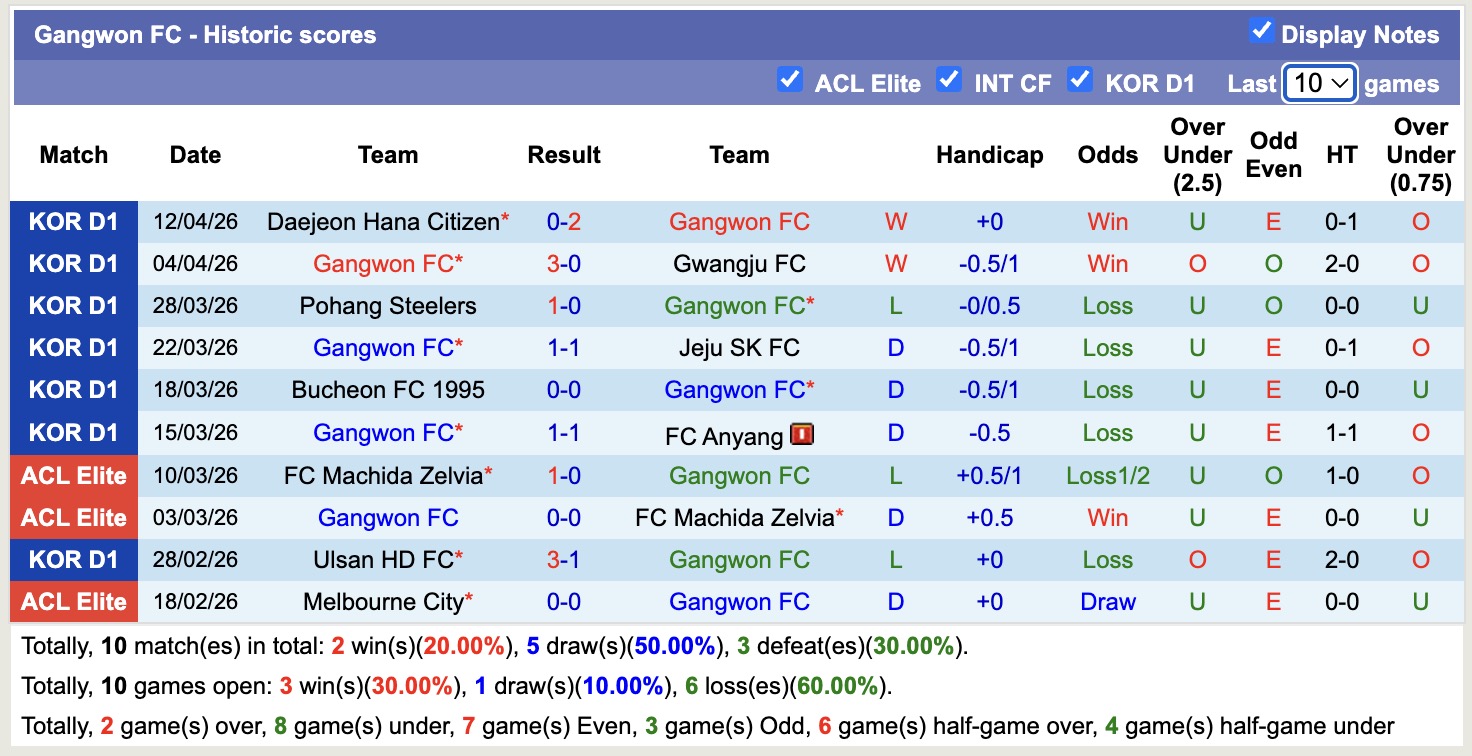This screenshot has width=1472, height=756.
Task: Select the Gwangju FC team link
Action: pos(739,264)
